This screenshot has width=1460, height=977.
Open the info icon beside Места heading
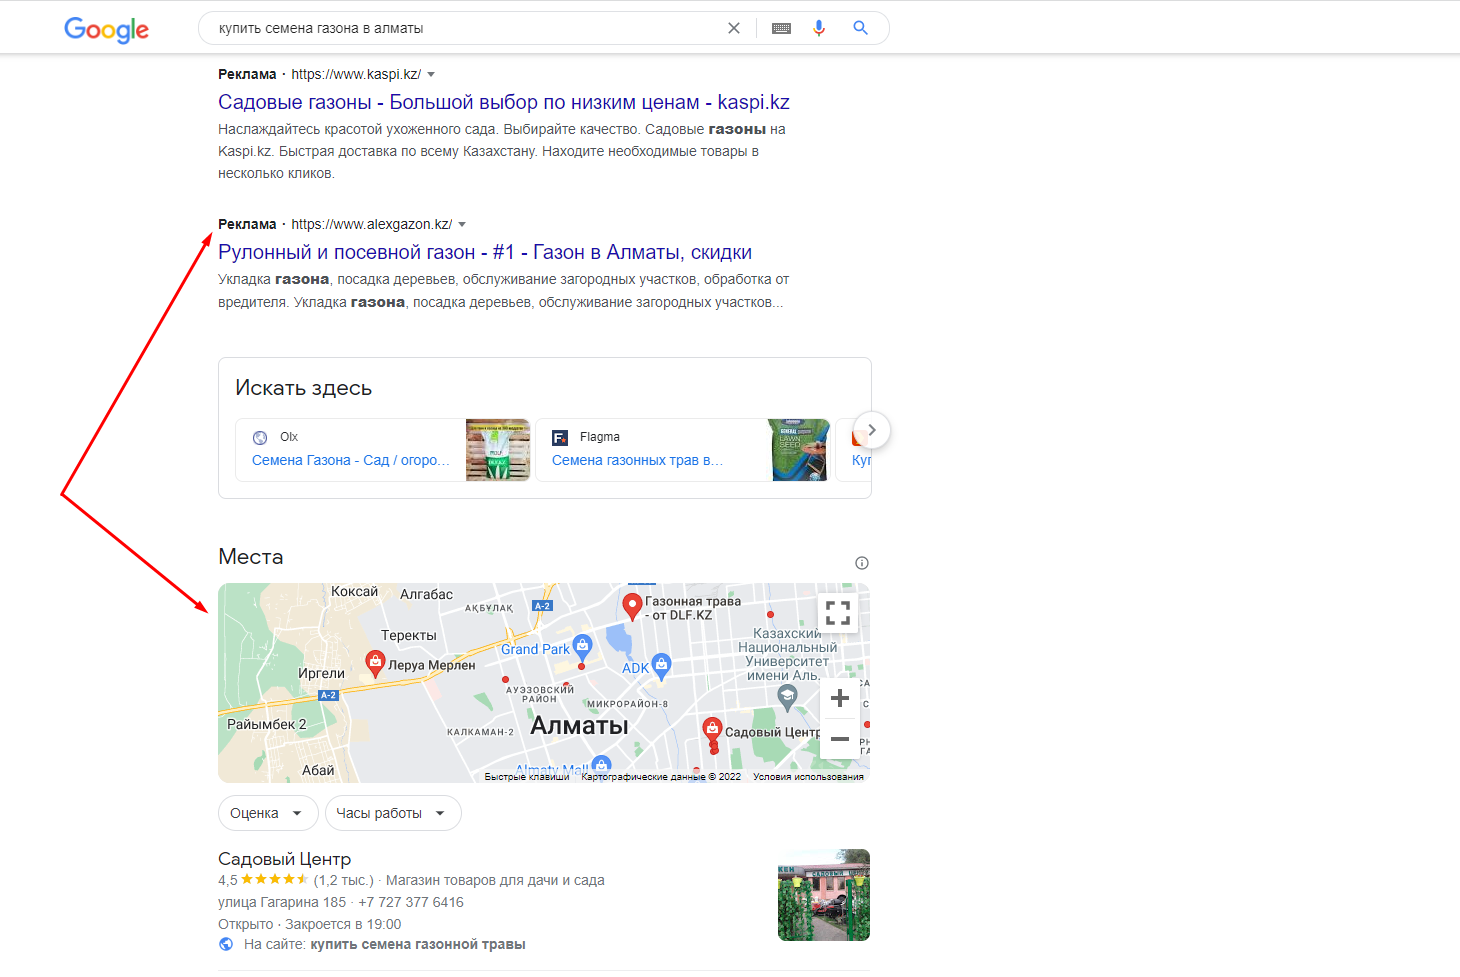862,563
